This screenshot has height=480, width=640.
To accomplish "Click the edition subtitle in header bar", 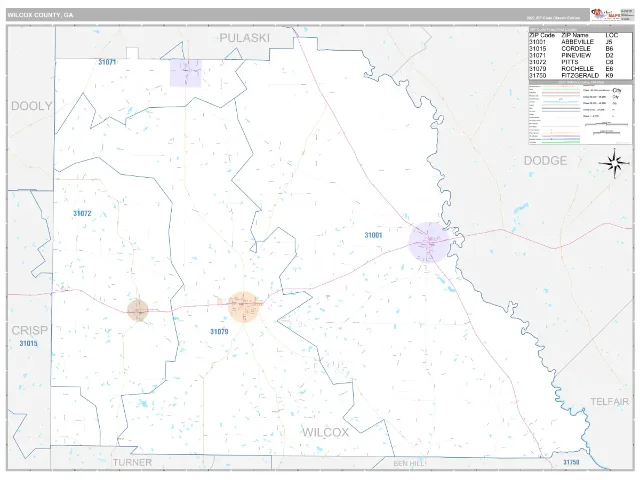I will point(553,18).
